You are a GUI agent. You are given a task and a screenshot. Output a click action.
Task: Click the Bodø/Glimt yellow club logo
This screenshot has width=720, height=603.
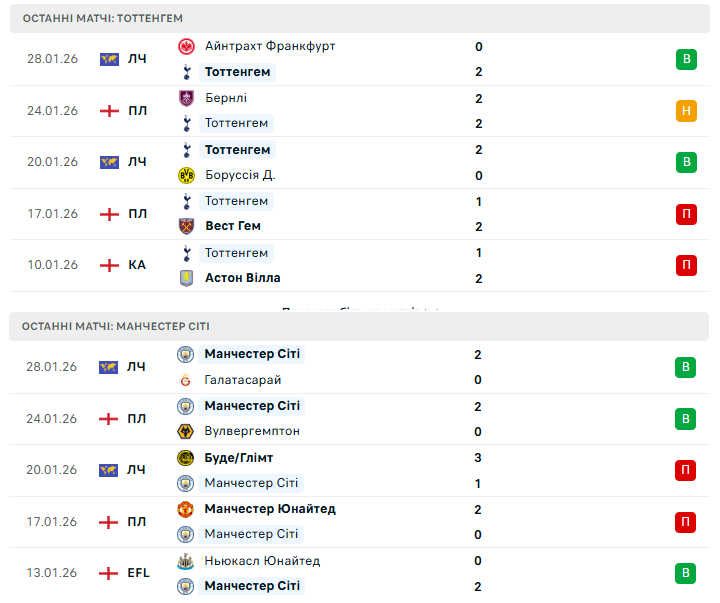pos(186,458)
